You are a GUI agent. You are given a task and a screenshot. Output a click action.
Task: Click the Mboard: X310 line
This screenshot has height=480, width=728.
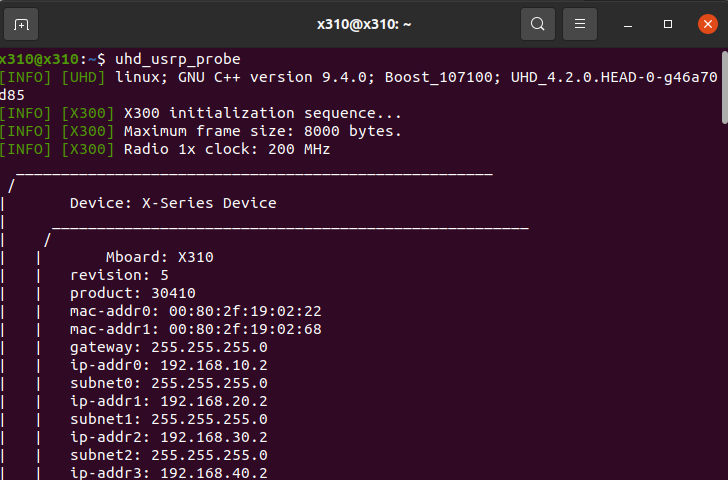click(x=160, y=257)
